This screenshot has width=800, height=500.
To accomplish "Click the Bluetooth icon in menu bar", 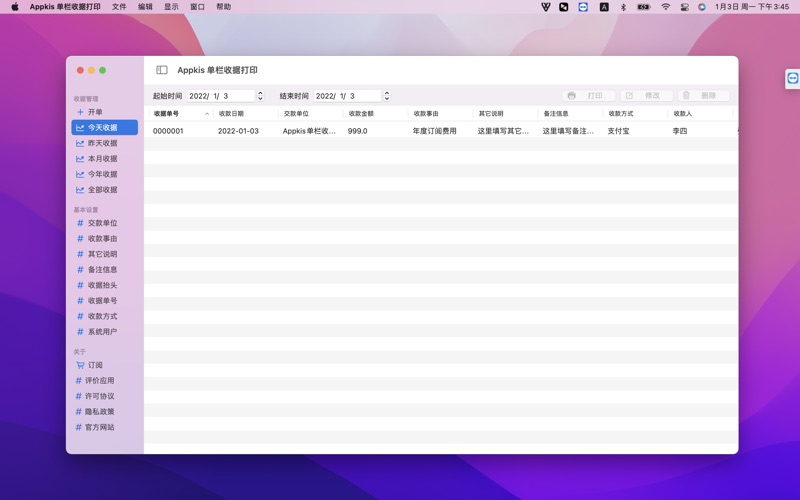I will coord(623,7).
